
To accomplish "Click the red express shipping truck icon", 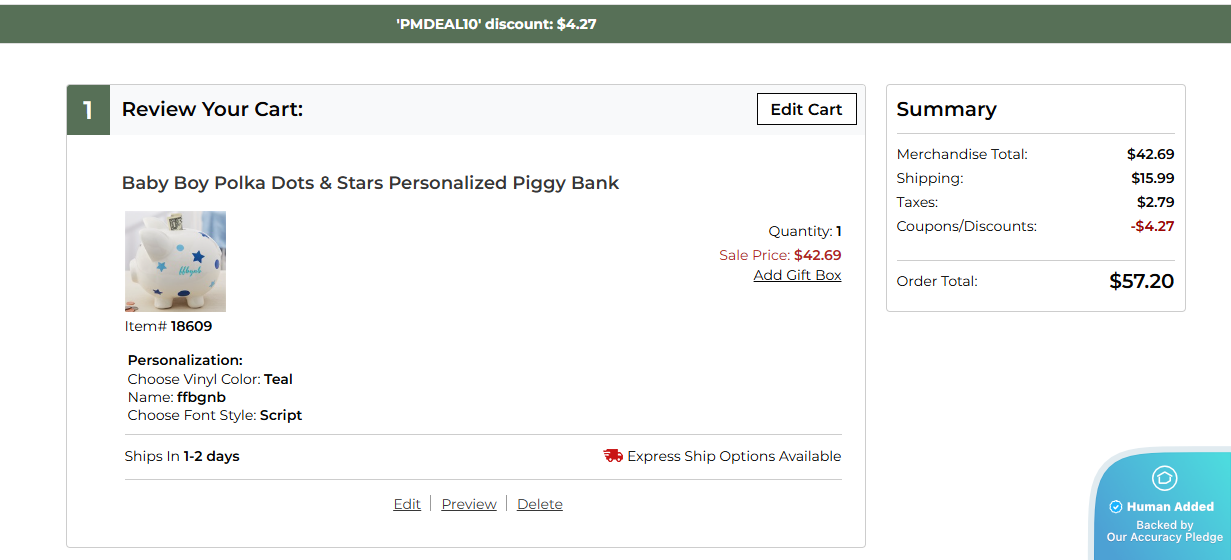I will tap(613, 456).
